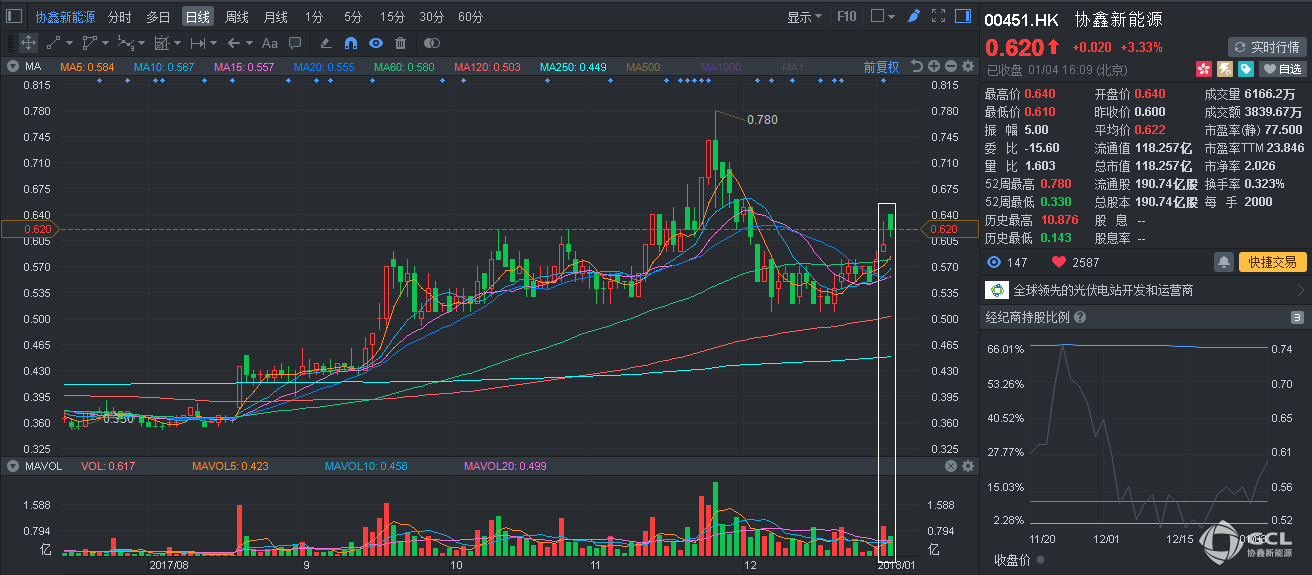Enter fullscreen chart mode
Screen dimensions: 1312x575
tap(938, 16)
